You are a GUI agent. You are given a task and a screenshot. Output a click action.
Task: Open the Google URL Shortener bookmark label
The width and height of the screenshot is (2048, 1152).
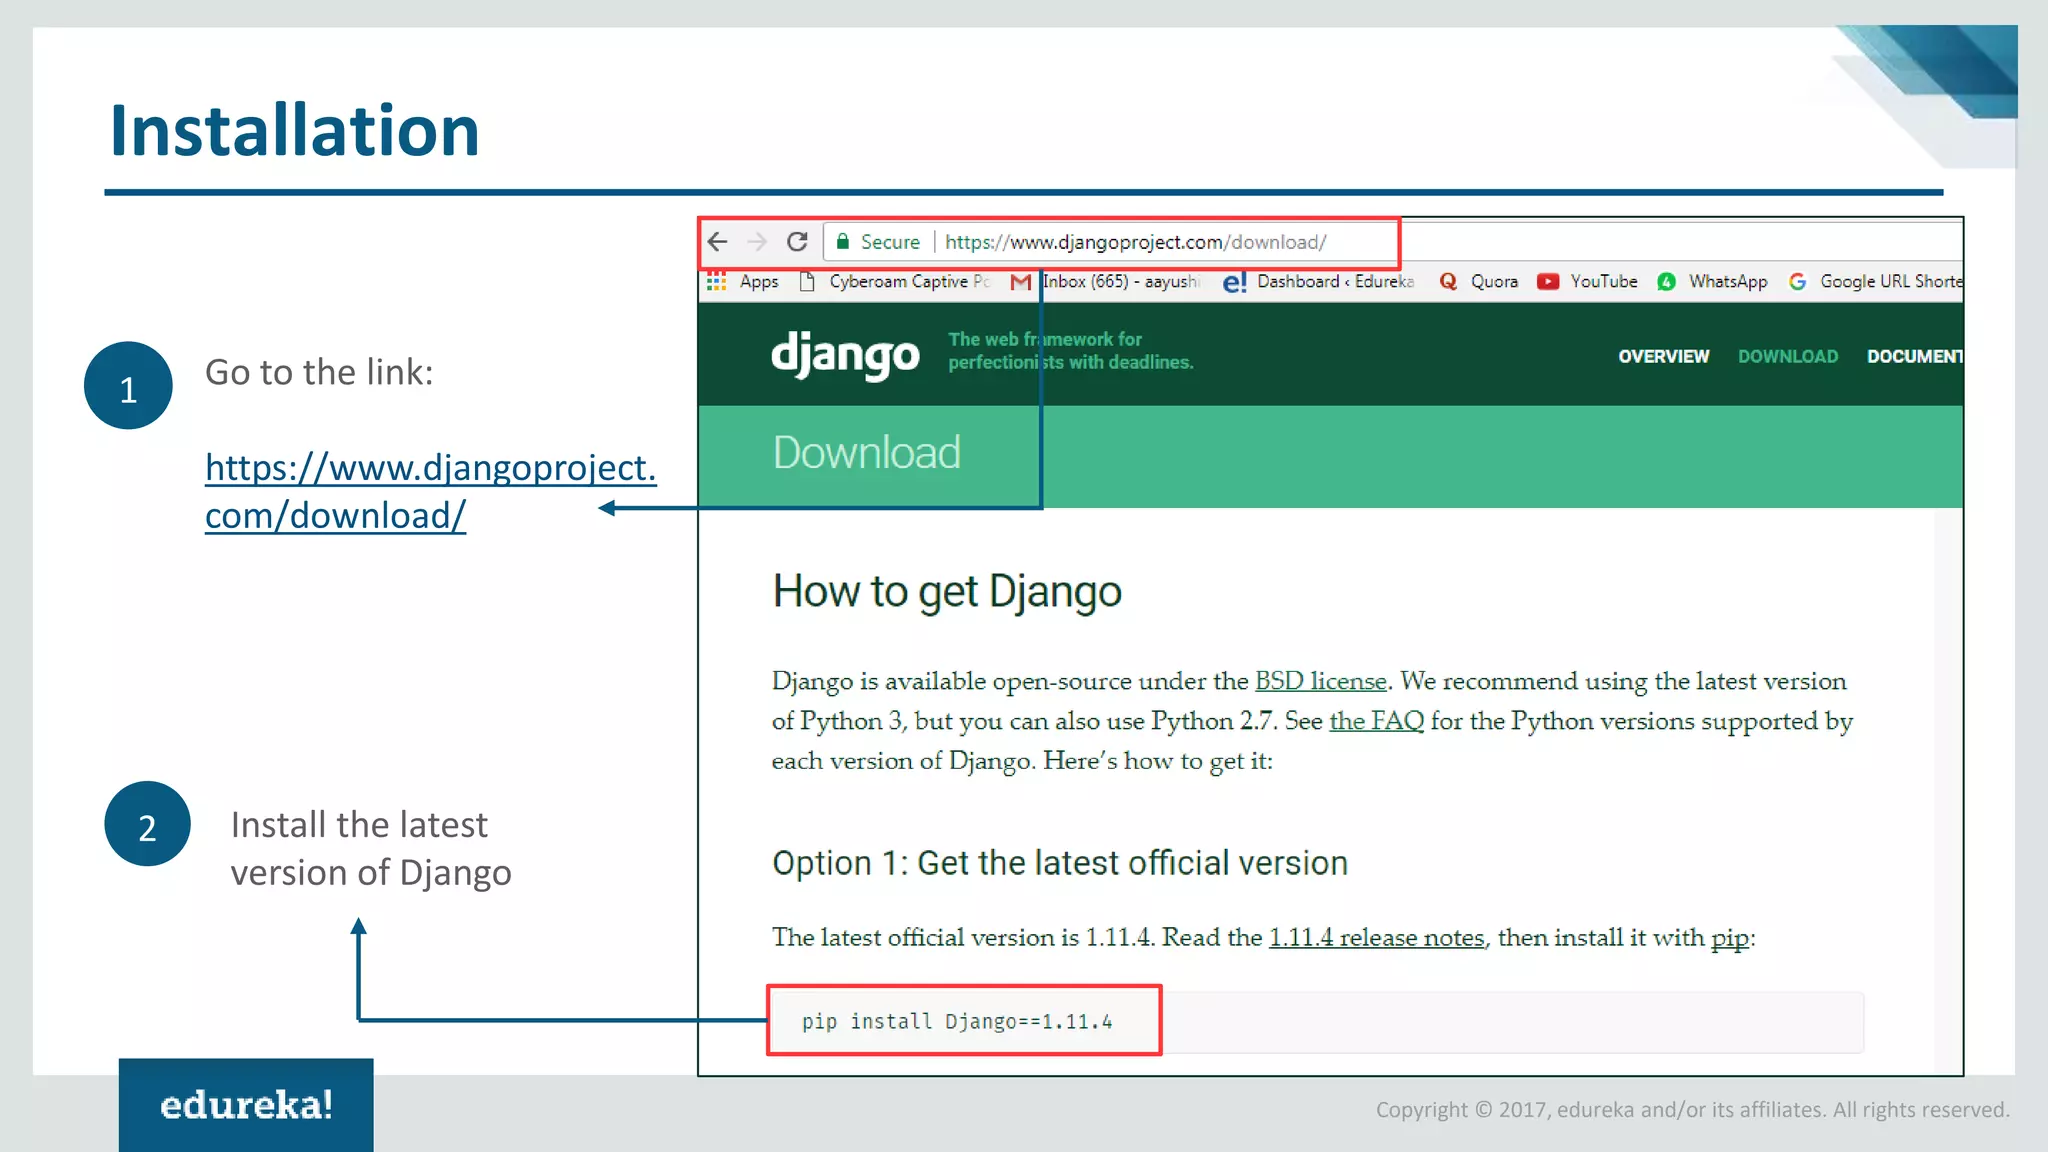[x=1891, y=282]
